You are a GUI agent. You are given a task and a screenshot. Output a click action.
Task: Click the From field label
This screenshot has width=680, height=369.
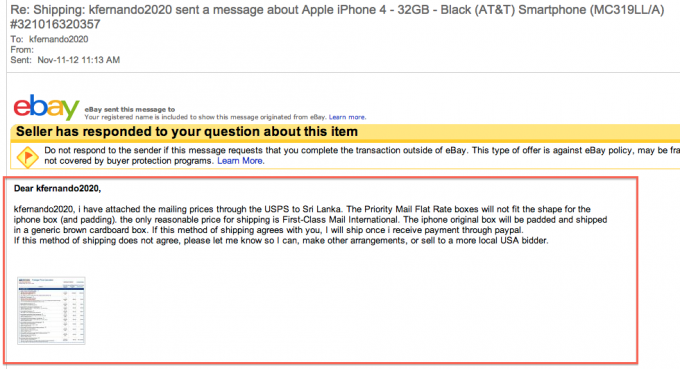[22, 50]
